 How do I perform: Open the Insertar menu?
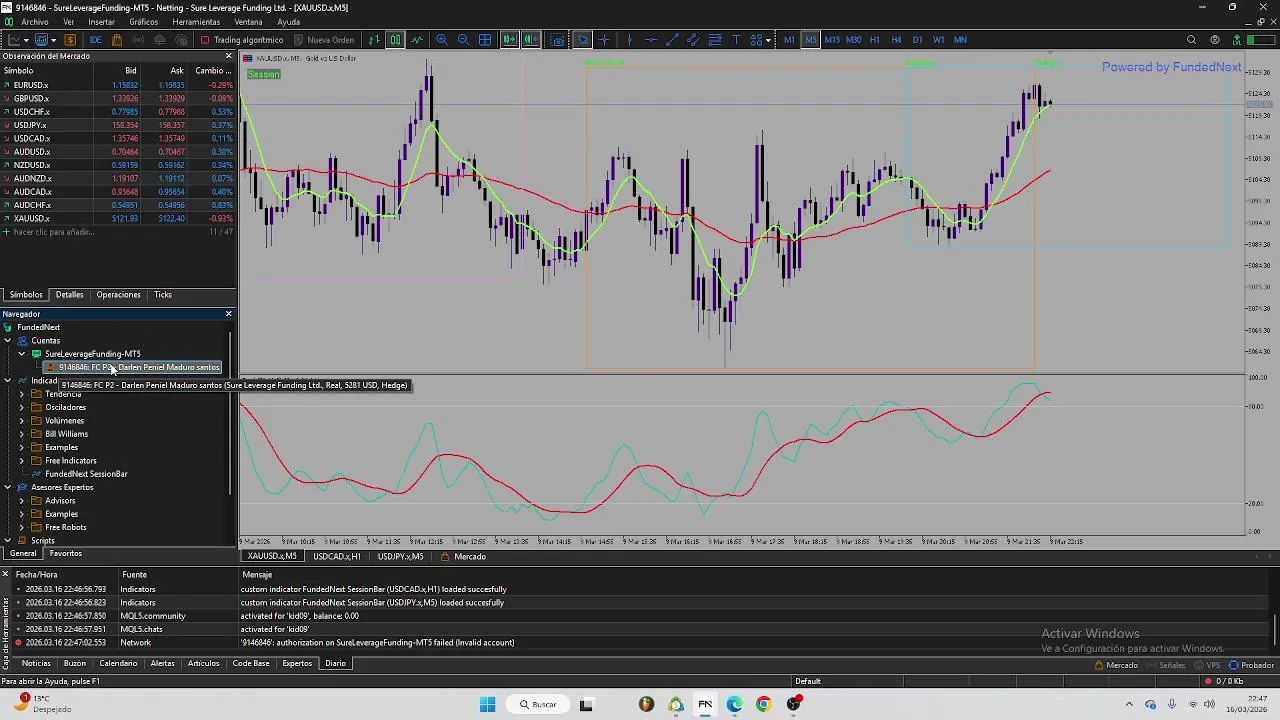(101, 22)
